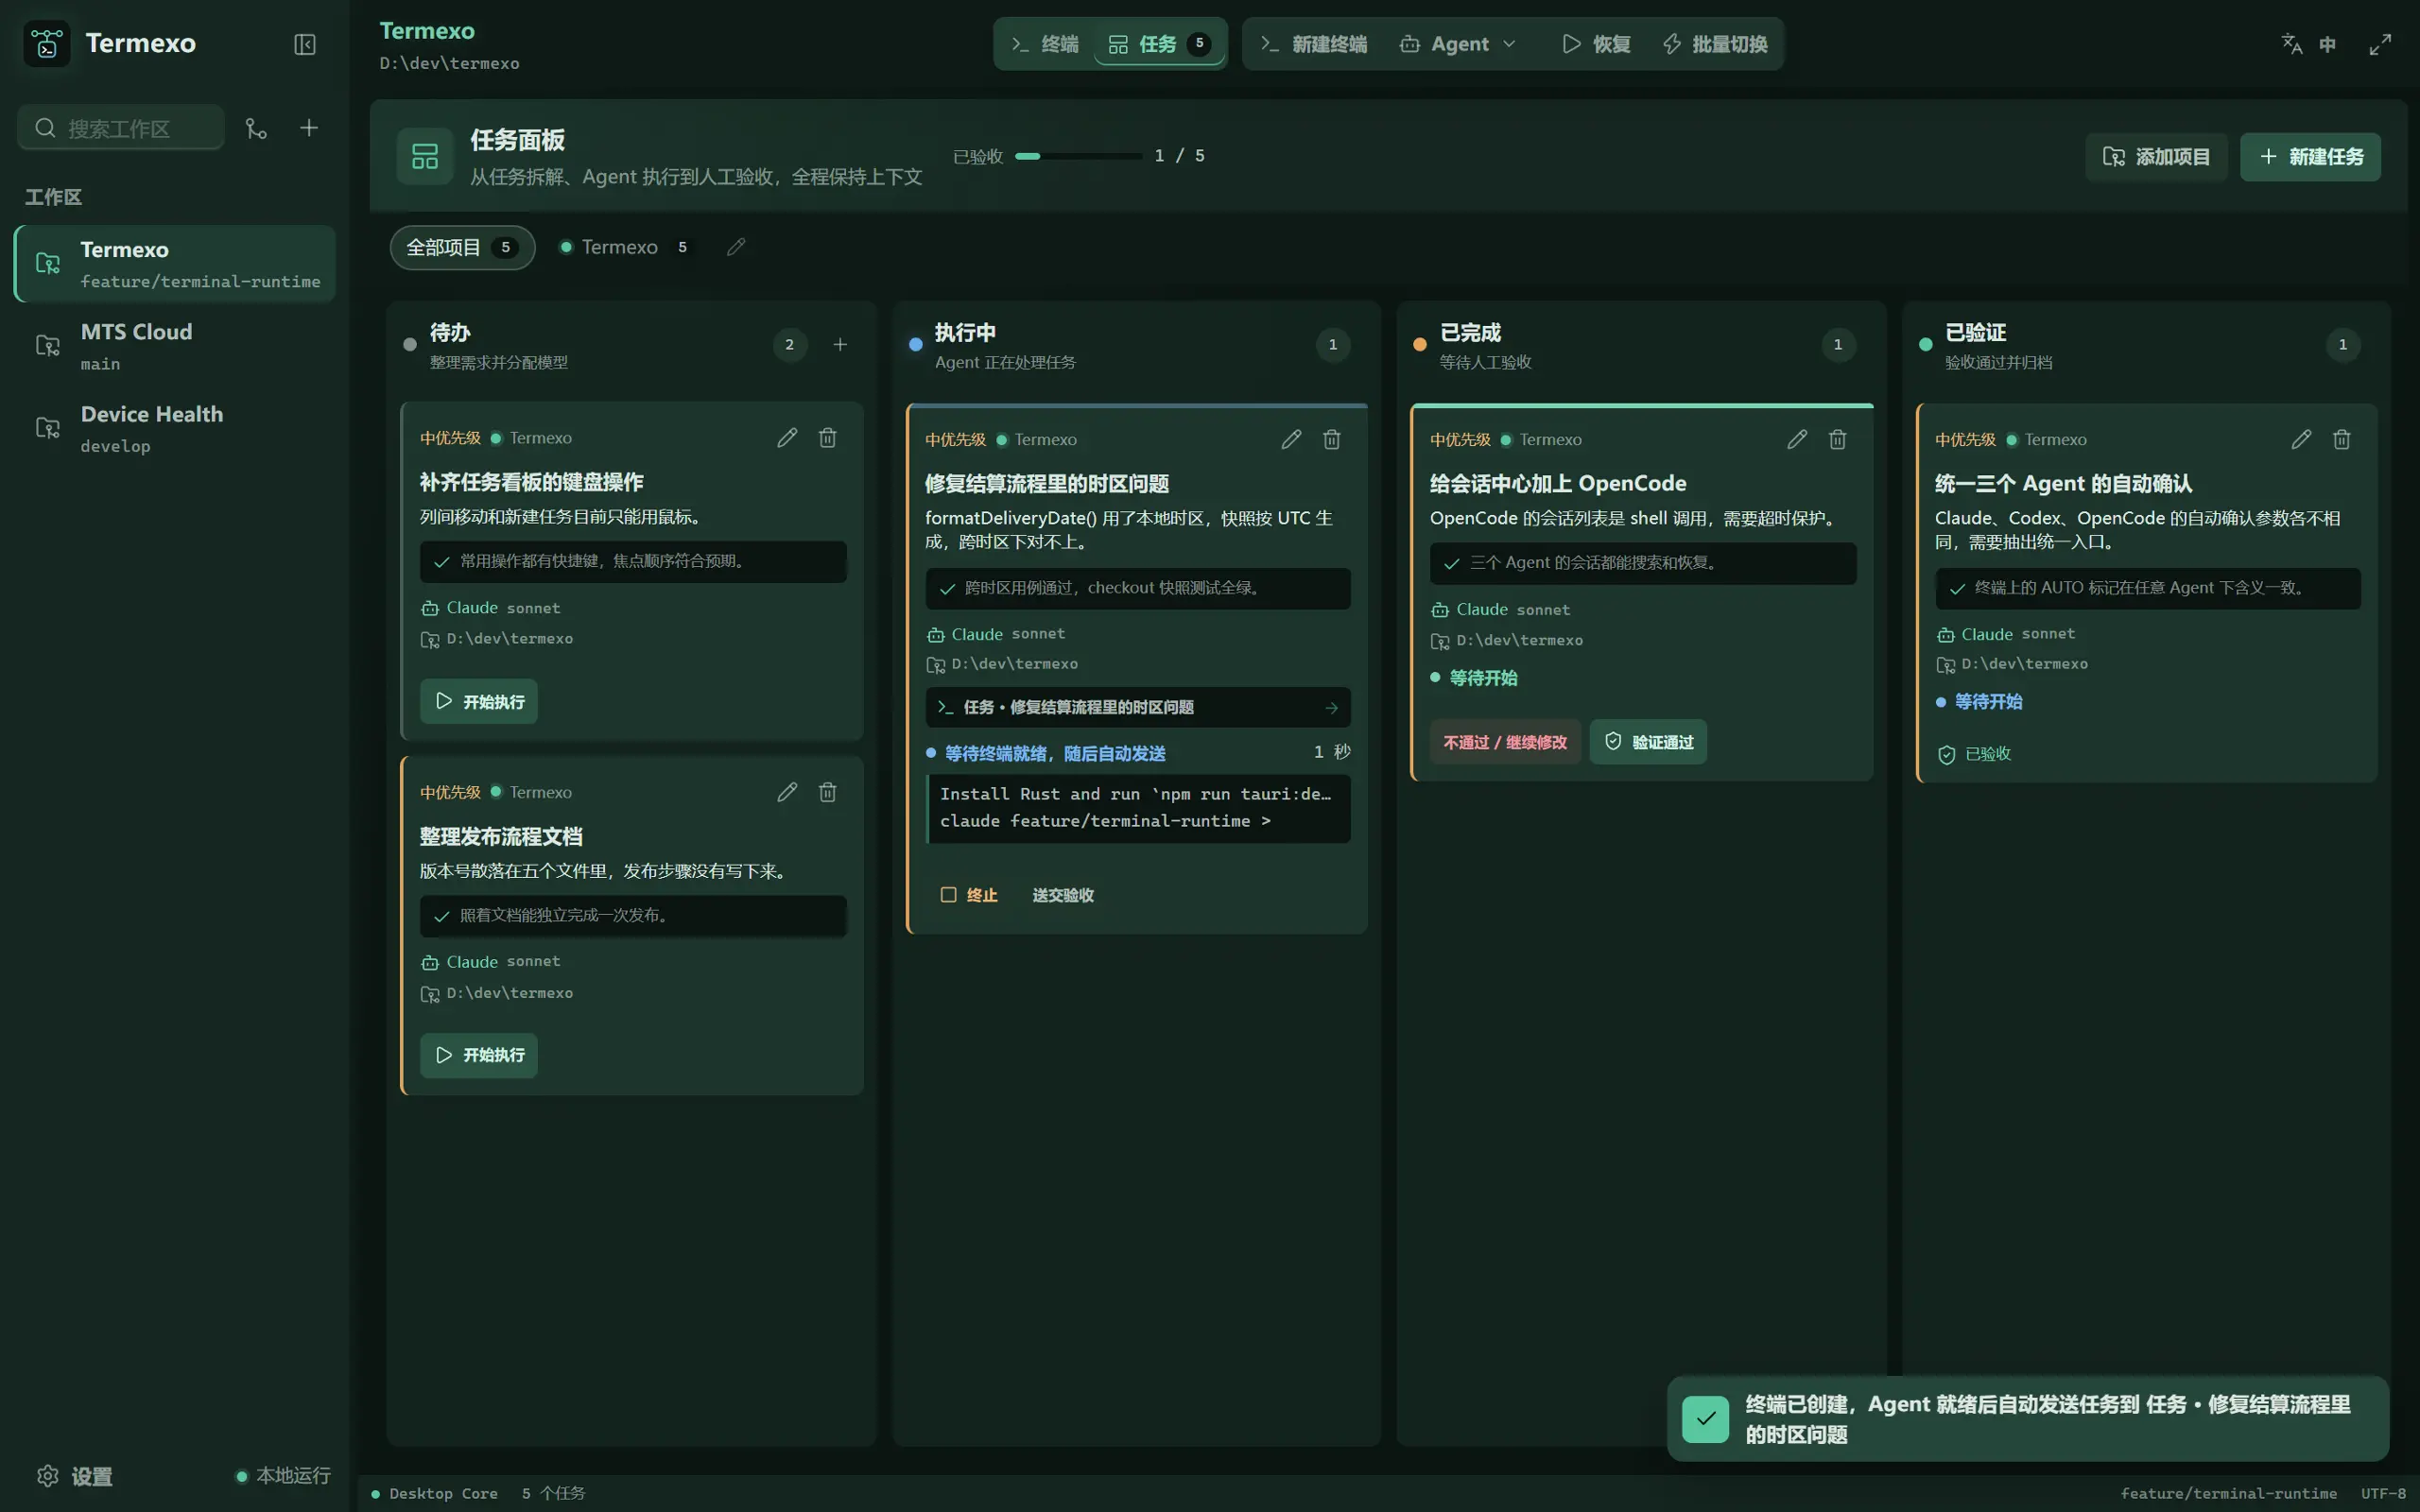Edit the project filter with the pencil icon
This screenshot has height=1512, width=2420.
coord(736,247)
